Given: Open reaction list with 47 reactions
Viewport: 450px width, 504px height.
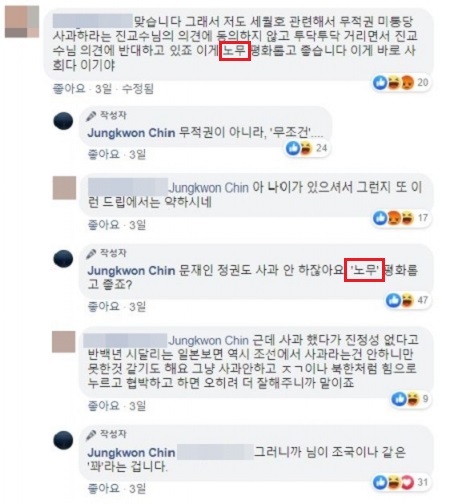Looking at the screenshot, I should click(407, 300).
